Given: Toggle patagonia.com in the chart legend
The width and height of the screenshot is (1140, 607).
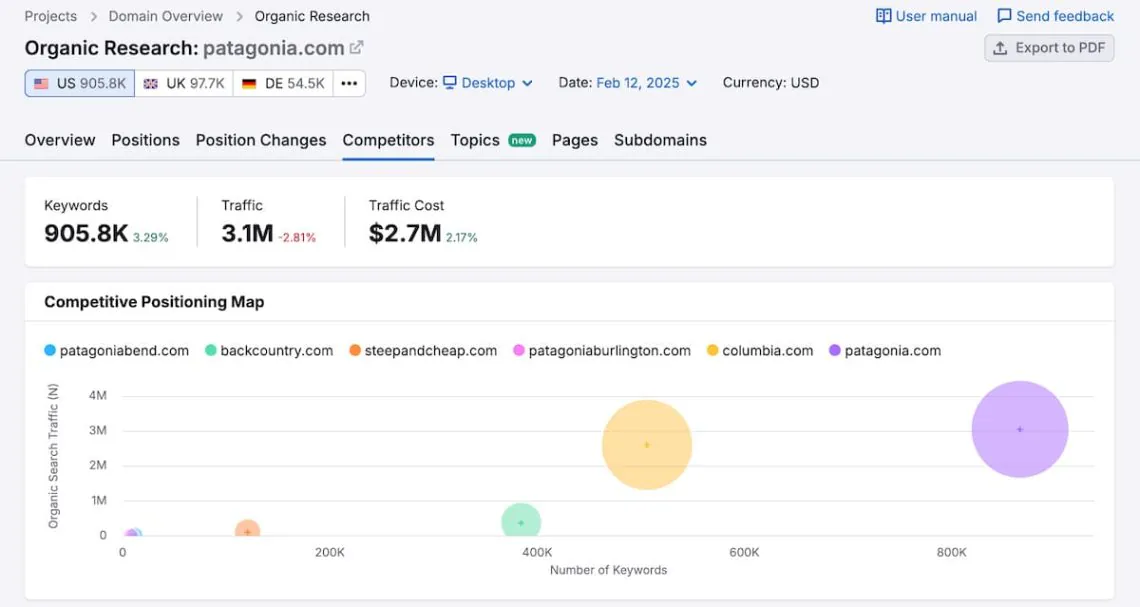Looking at the screenshot, I should pyautogui.click(x=885, y=350).
